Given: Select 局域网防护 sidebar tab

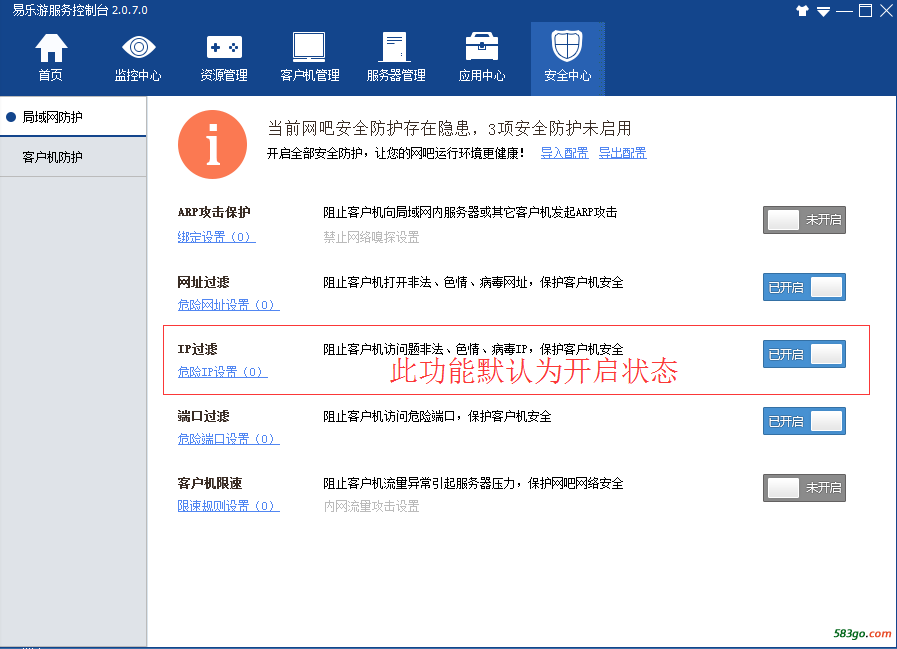Looking at the screenshot, I should (73, 117).
